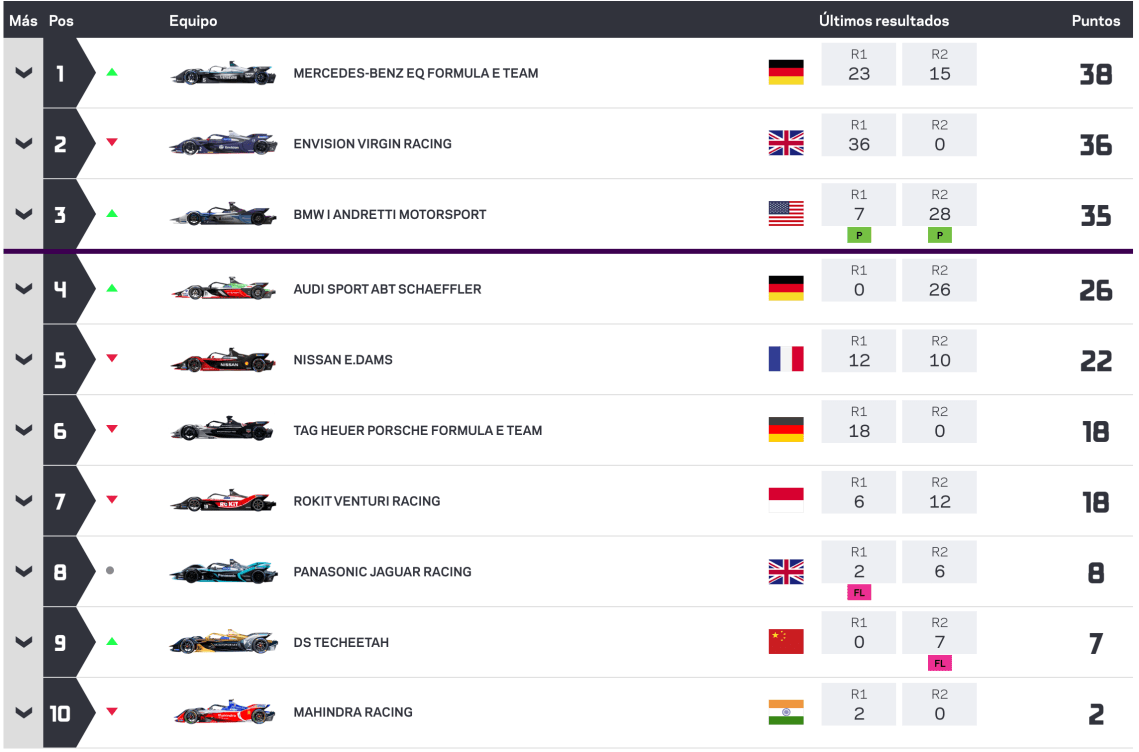This screenshot has height=752, width=1139.
Task: Expand the Panasonic Jaguar Racing row
Action: click(23, 572)
